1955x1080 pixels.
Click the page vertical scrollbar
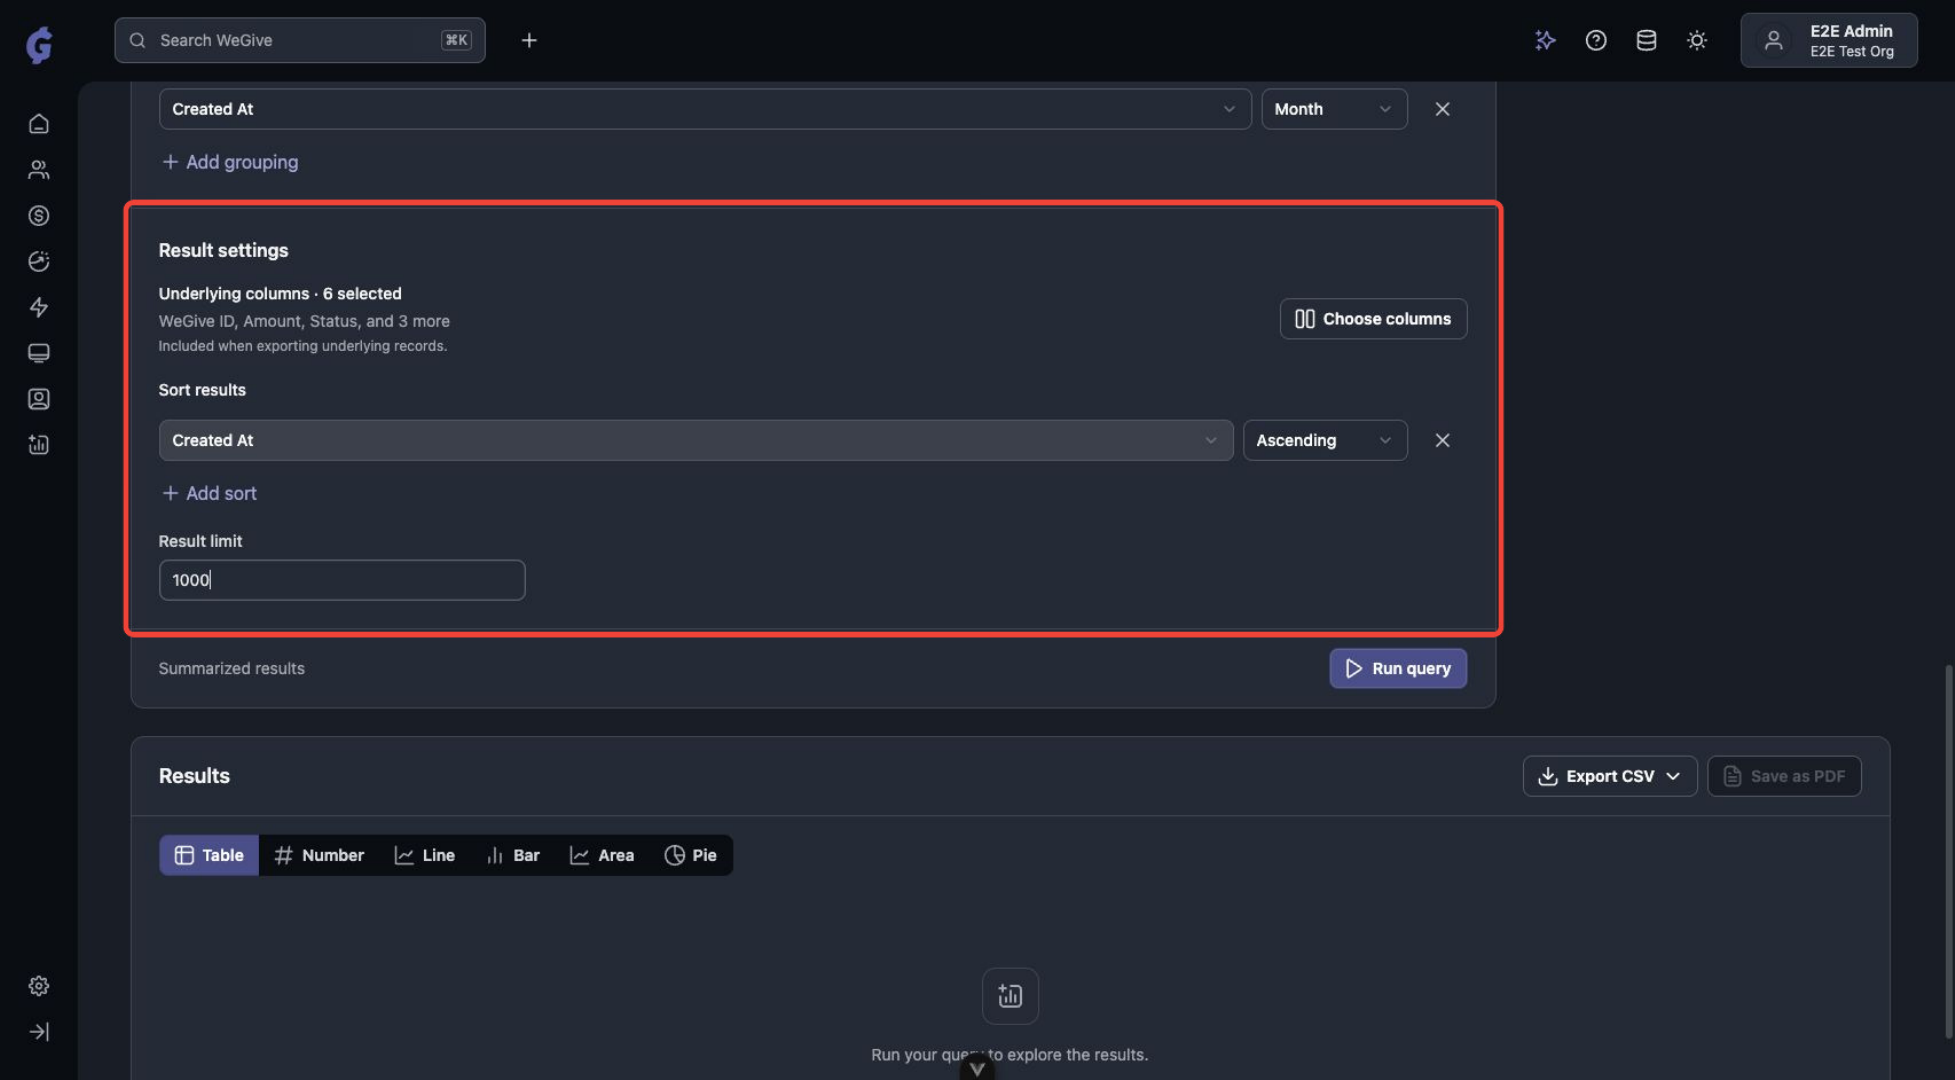click(x=1948, y=850)
